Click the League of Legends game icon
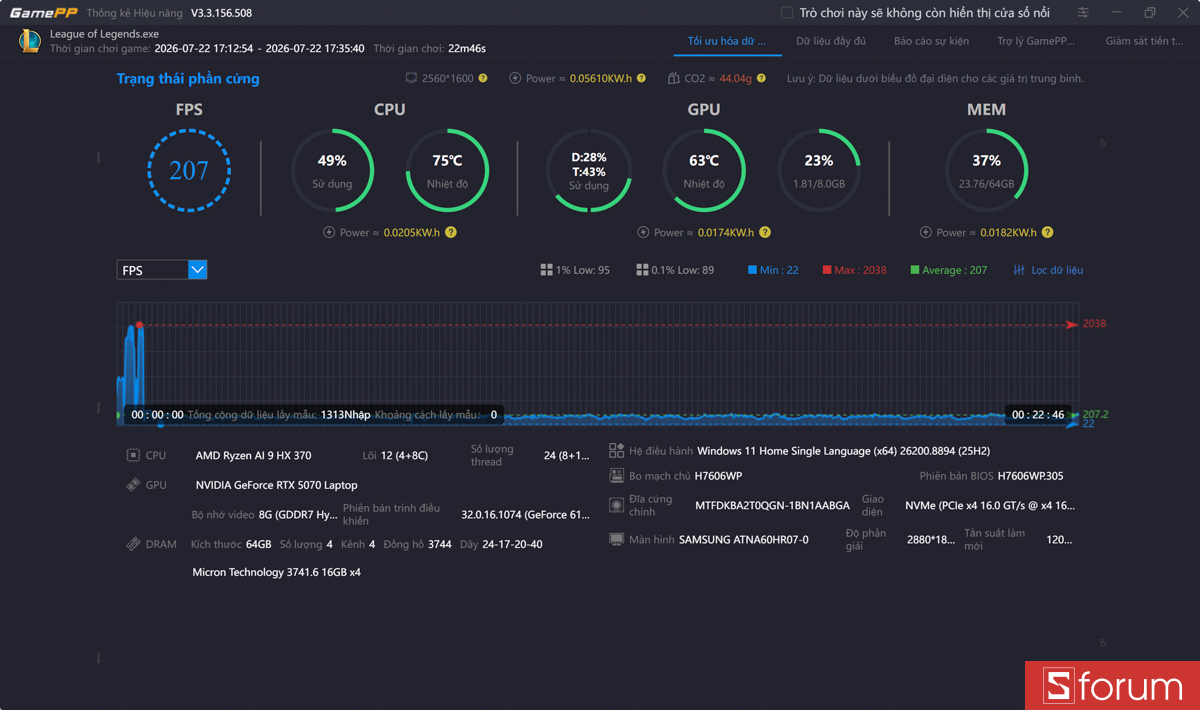This screenshot has height=710, width=1200. click(x=30, y=41)
